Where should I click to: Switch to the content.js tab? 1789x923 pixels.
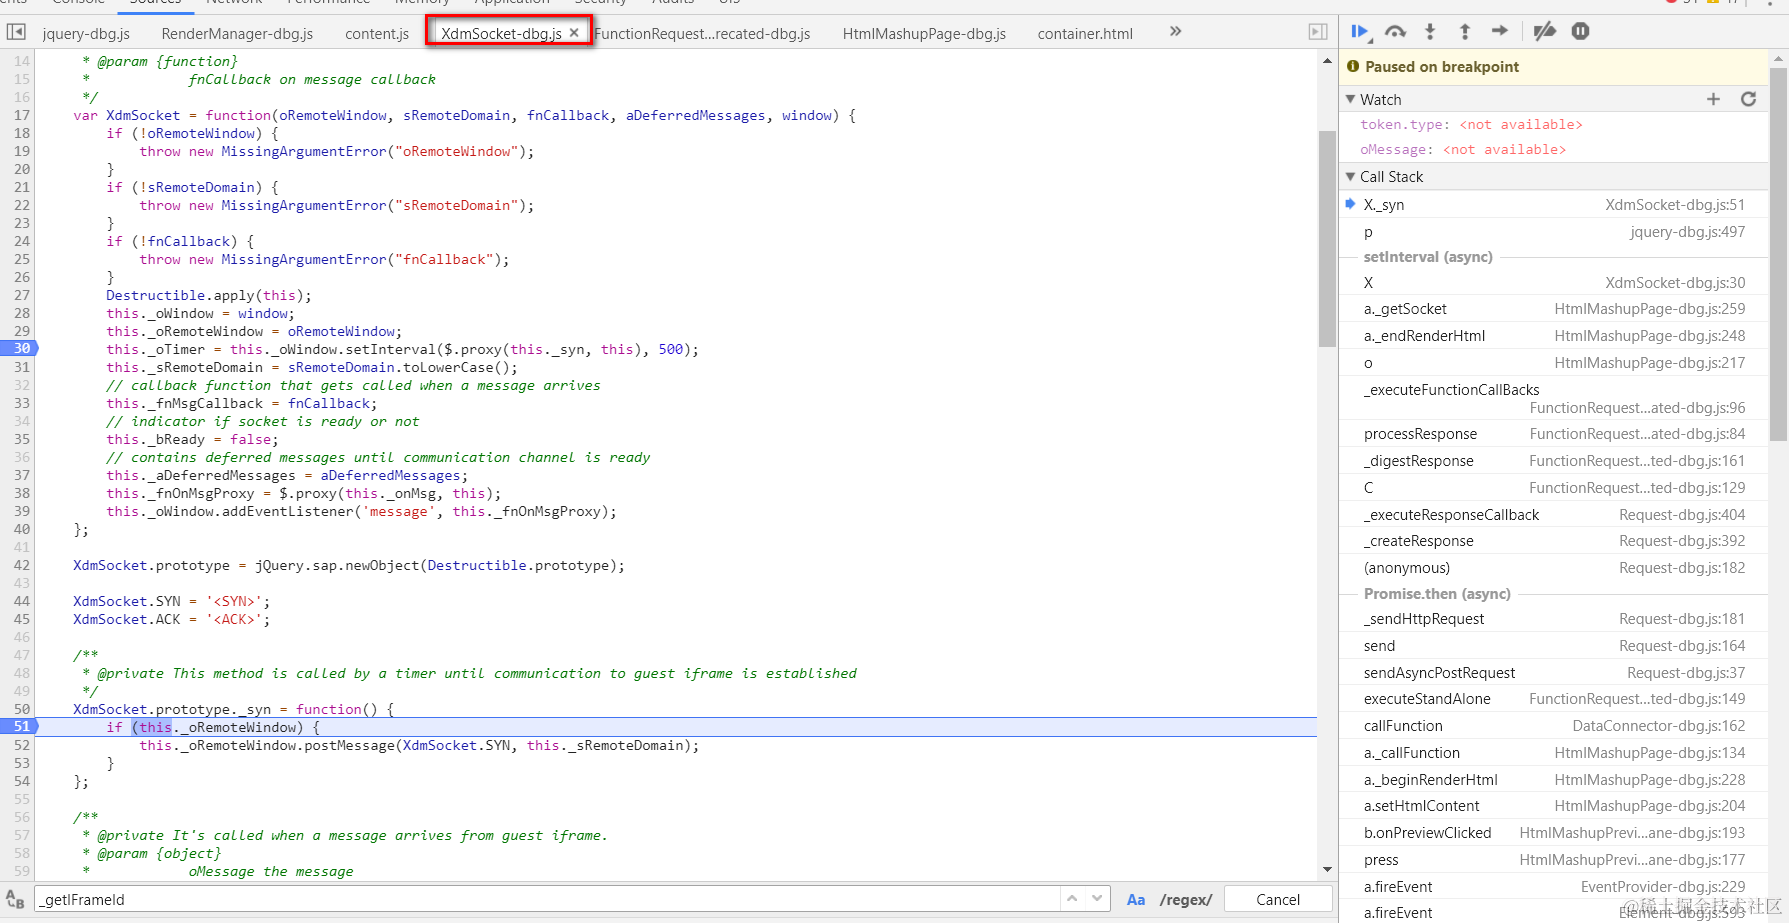click(x=377, y=34)
